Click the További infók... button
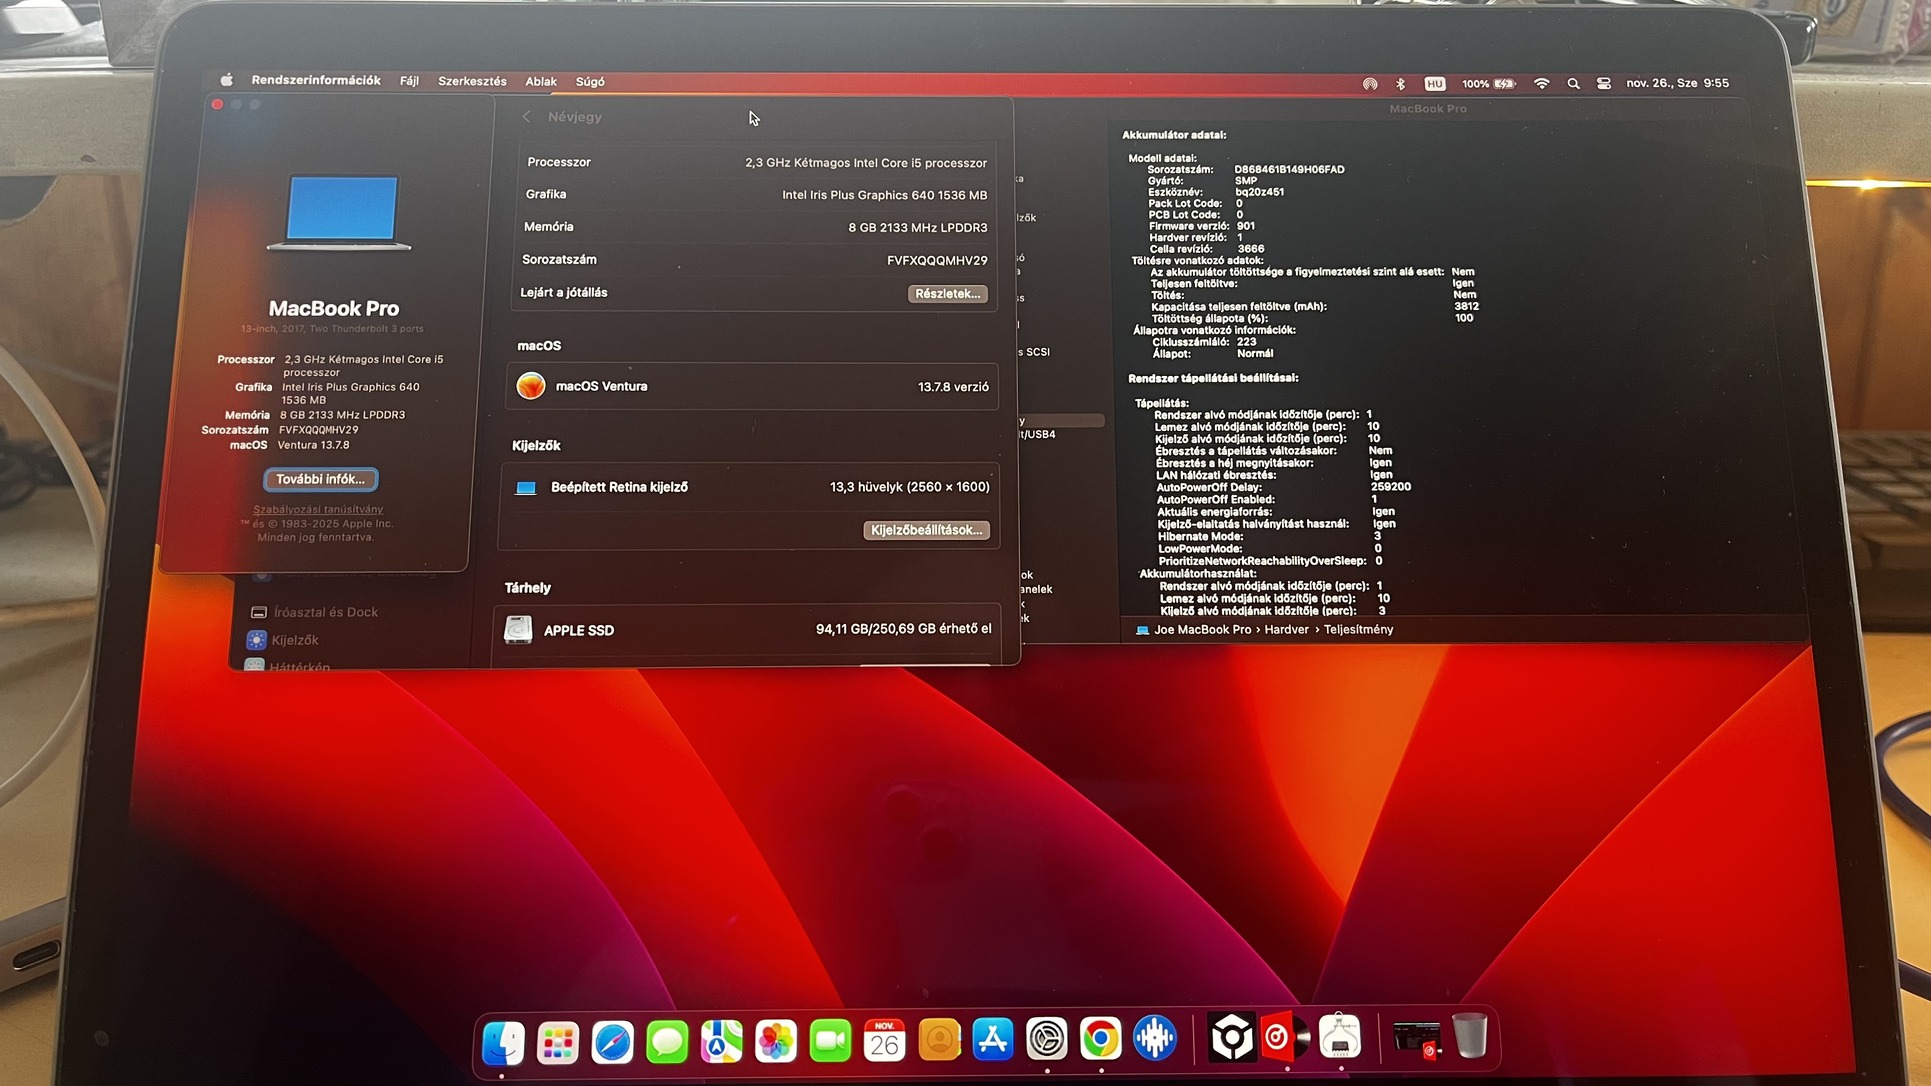Viewport: 1931px width, 1086px height. [x=321, y=479]
